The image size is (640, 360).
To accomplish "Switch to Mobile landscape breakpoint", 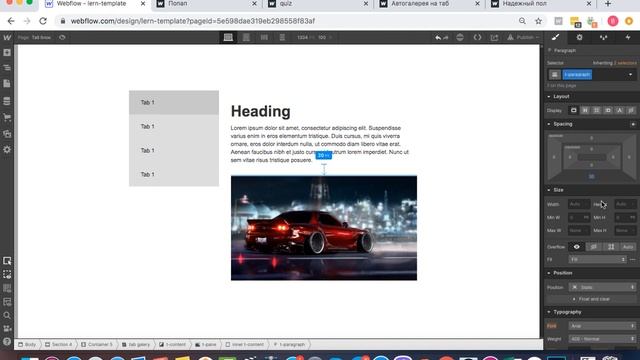I will click(x=264, y=37).
